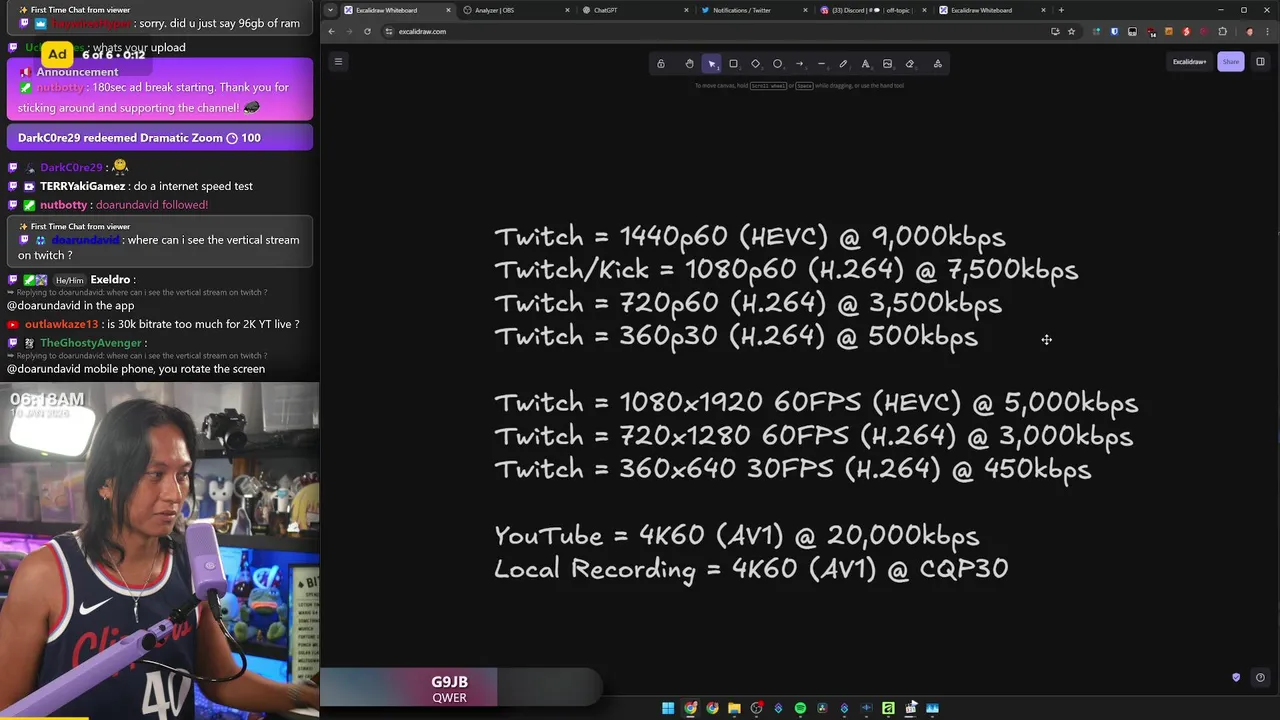Open the Windows Start menu
The image size is (1280, 720).
tap(668, 708)
